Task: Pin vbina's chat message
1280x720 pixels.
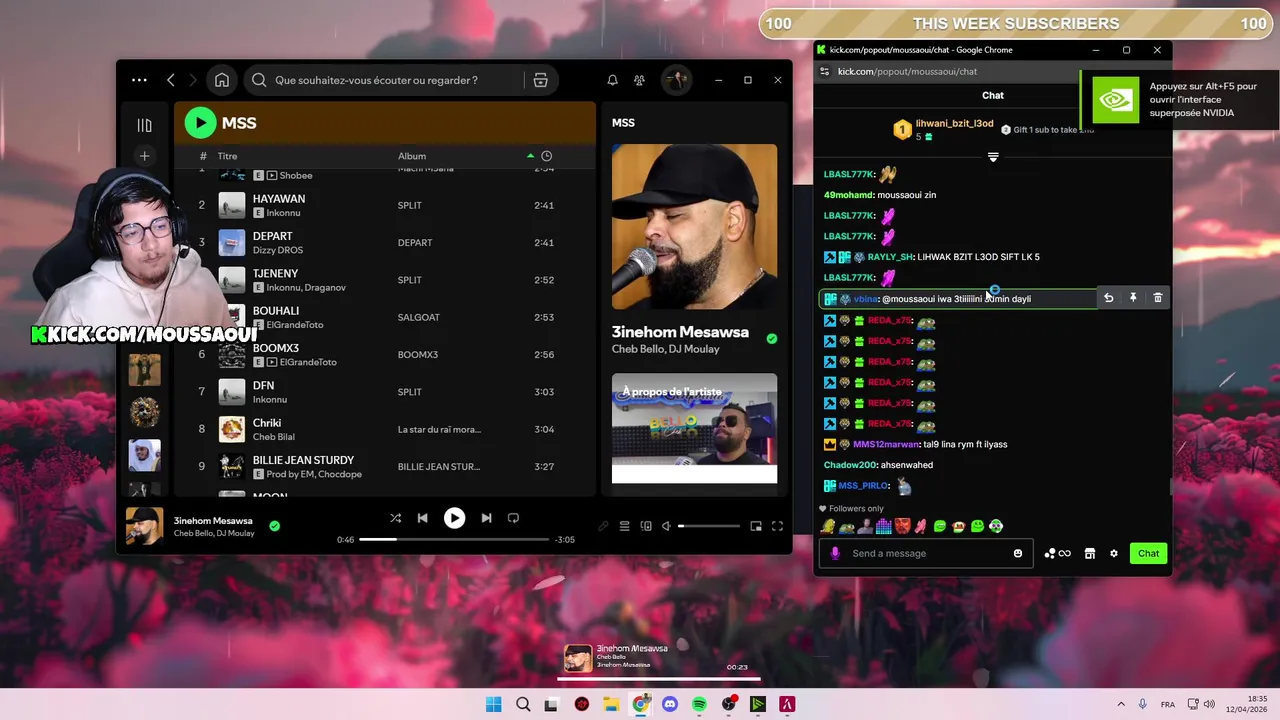Action: click(x=1133, y=298)
